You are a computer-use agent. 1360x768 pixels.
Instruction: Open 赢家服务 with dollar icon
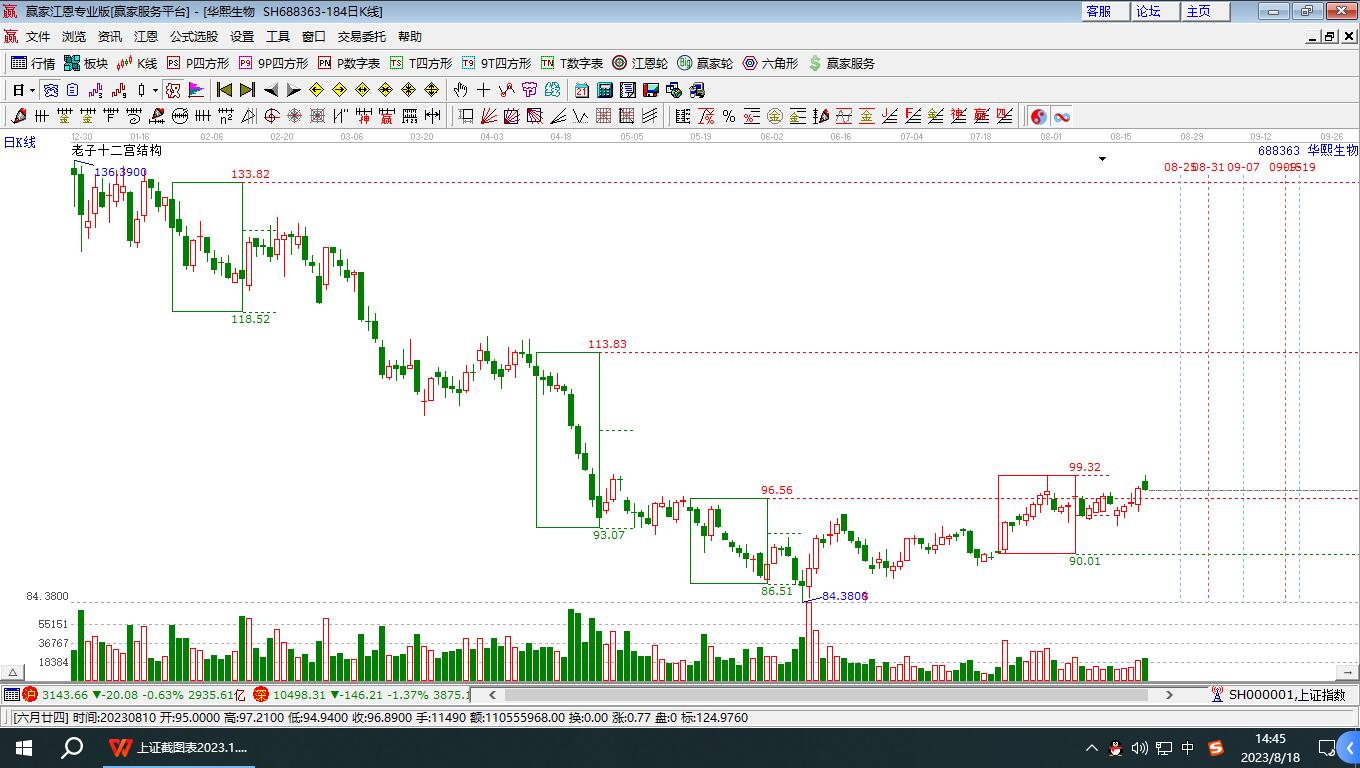pos(841,63)
